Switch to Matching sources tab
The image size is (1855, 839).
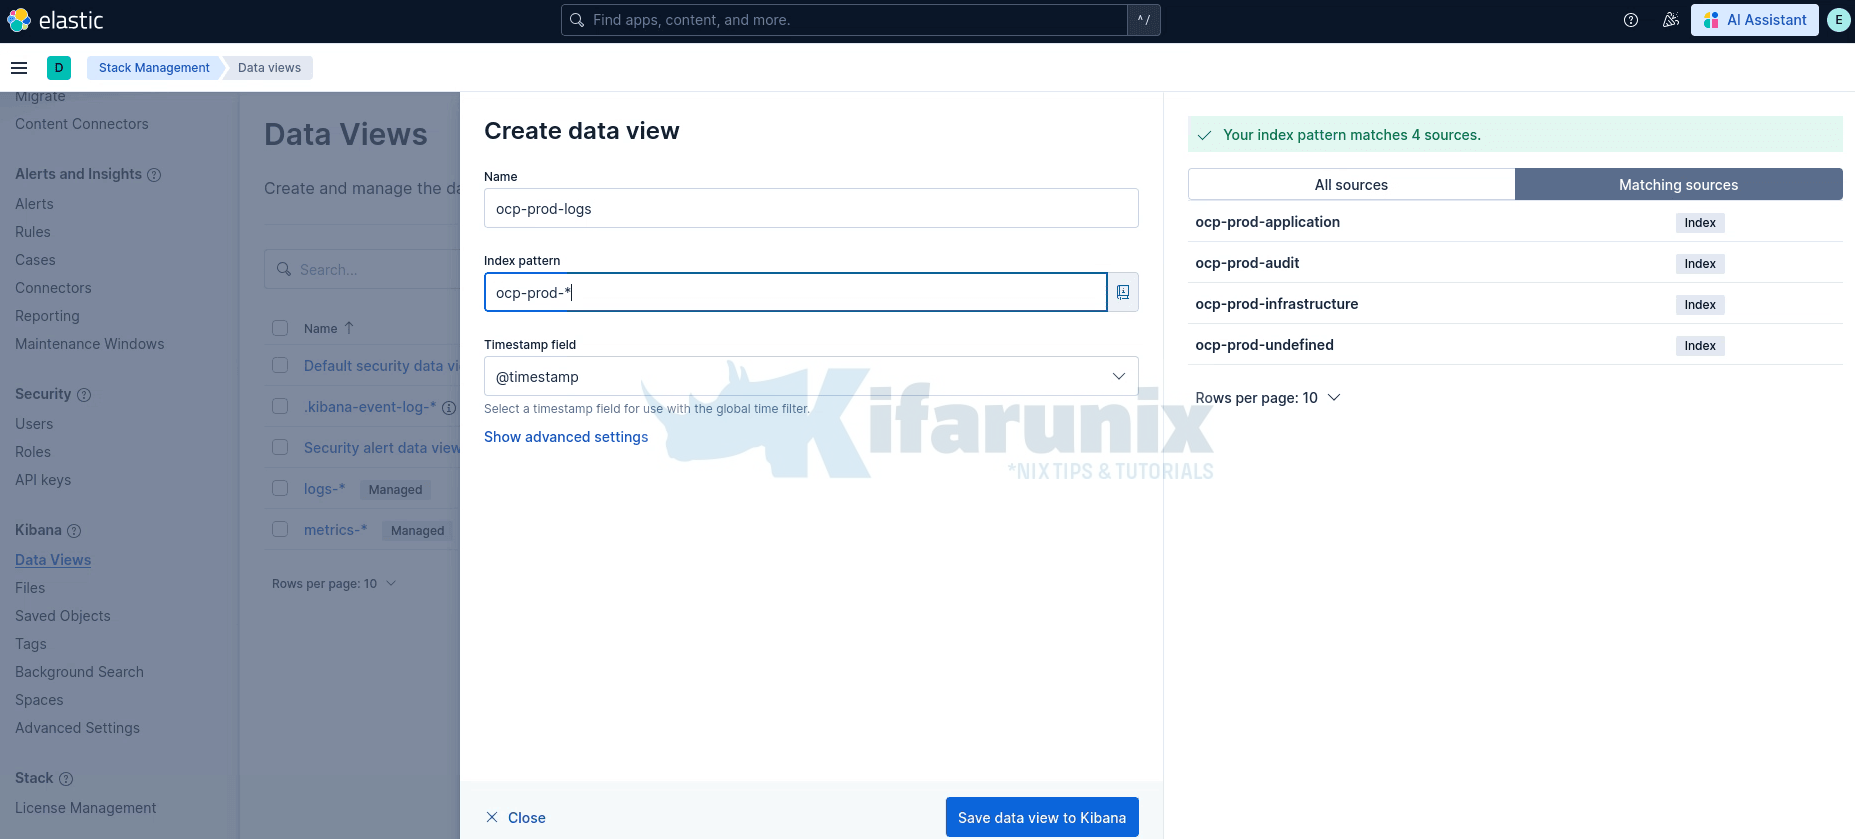point(1678,185)
